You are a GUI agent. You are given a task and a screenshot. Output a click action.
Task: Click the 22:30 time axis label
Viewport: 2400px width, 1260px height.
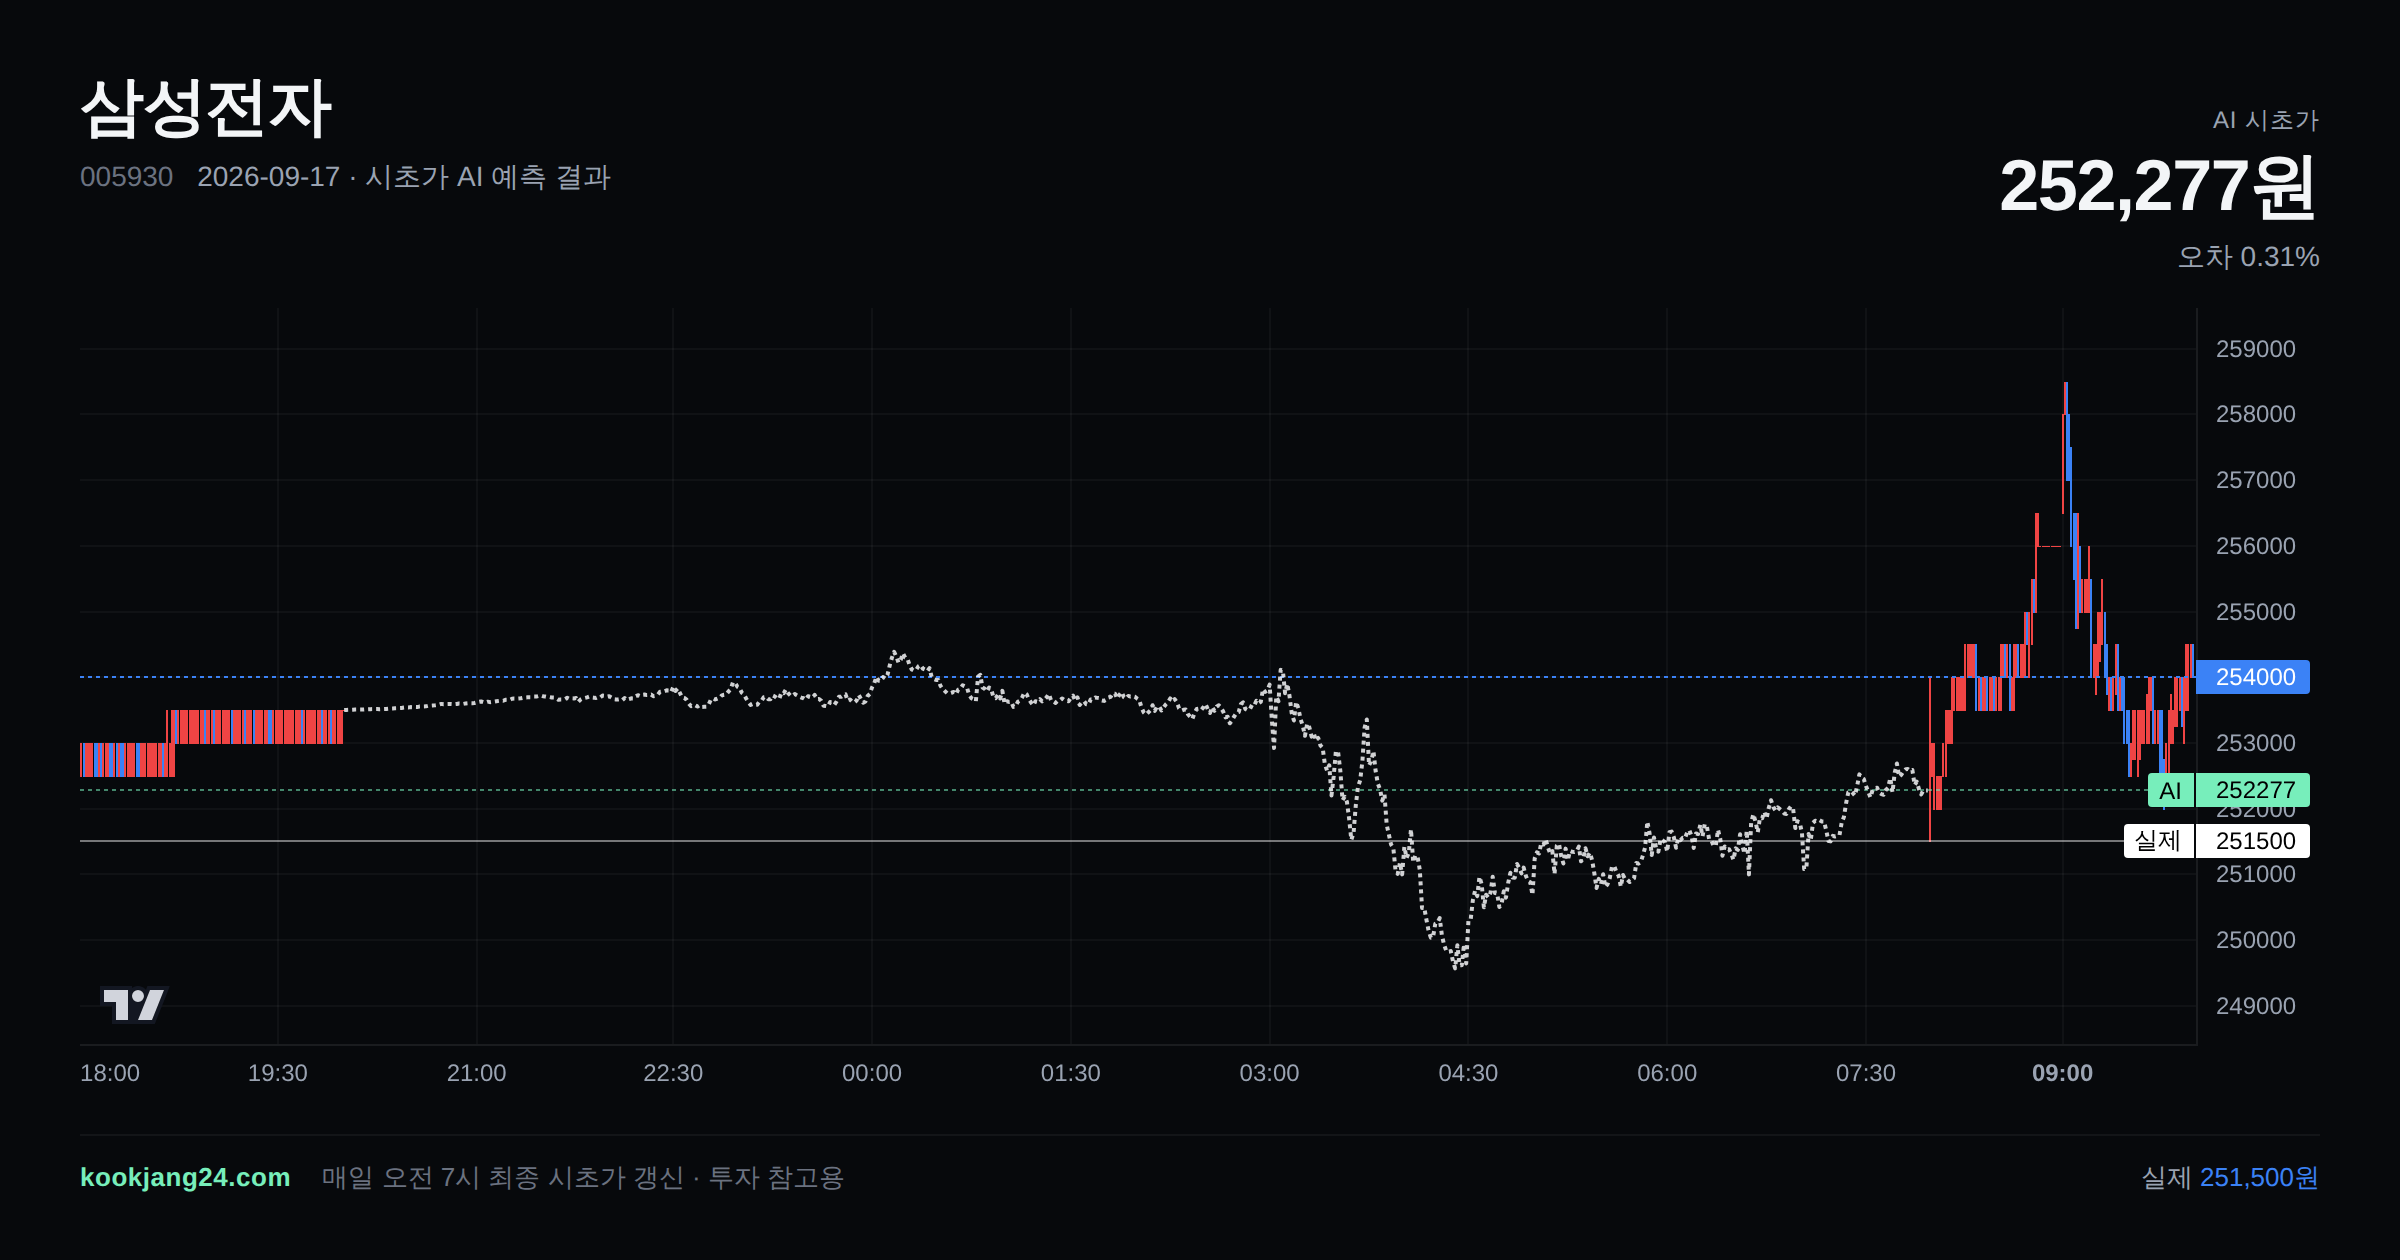(x=673, y=1073)
